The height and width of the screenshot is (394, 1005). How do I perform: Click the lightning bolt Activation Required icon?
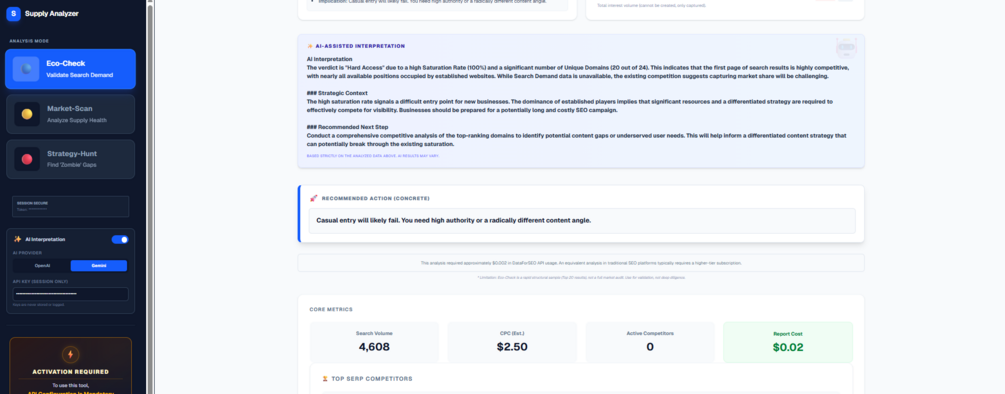(71, 354)
